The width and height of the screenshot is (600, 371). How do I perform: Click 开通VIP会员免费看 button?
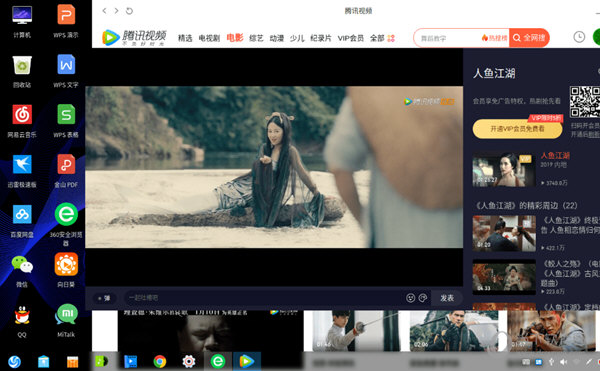(517, 129)
